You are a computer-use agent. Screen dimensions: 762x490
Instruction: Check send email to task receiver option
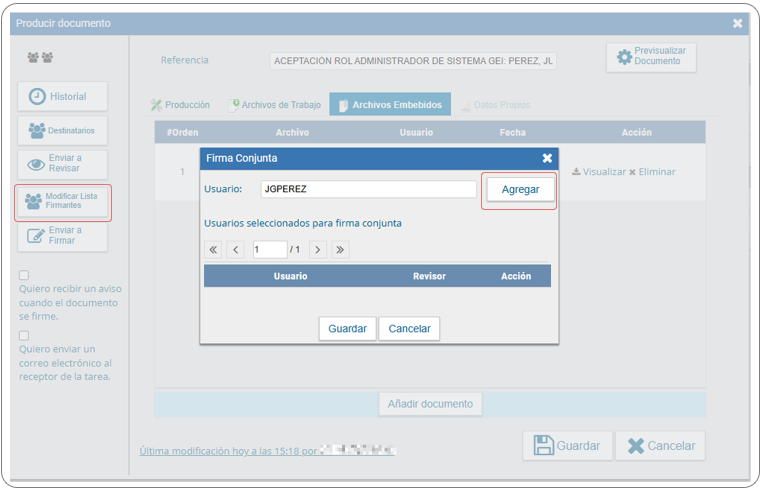pyautogui.click(x=24, y=335)
